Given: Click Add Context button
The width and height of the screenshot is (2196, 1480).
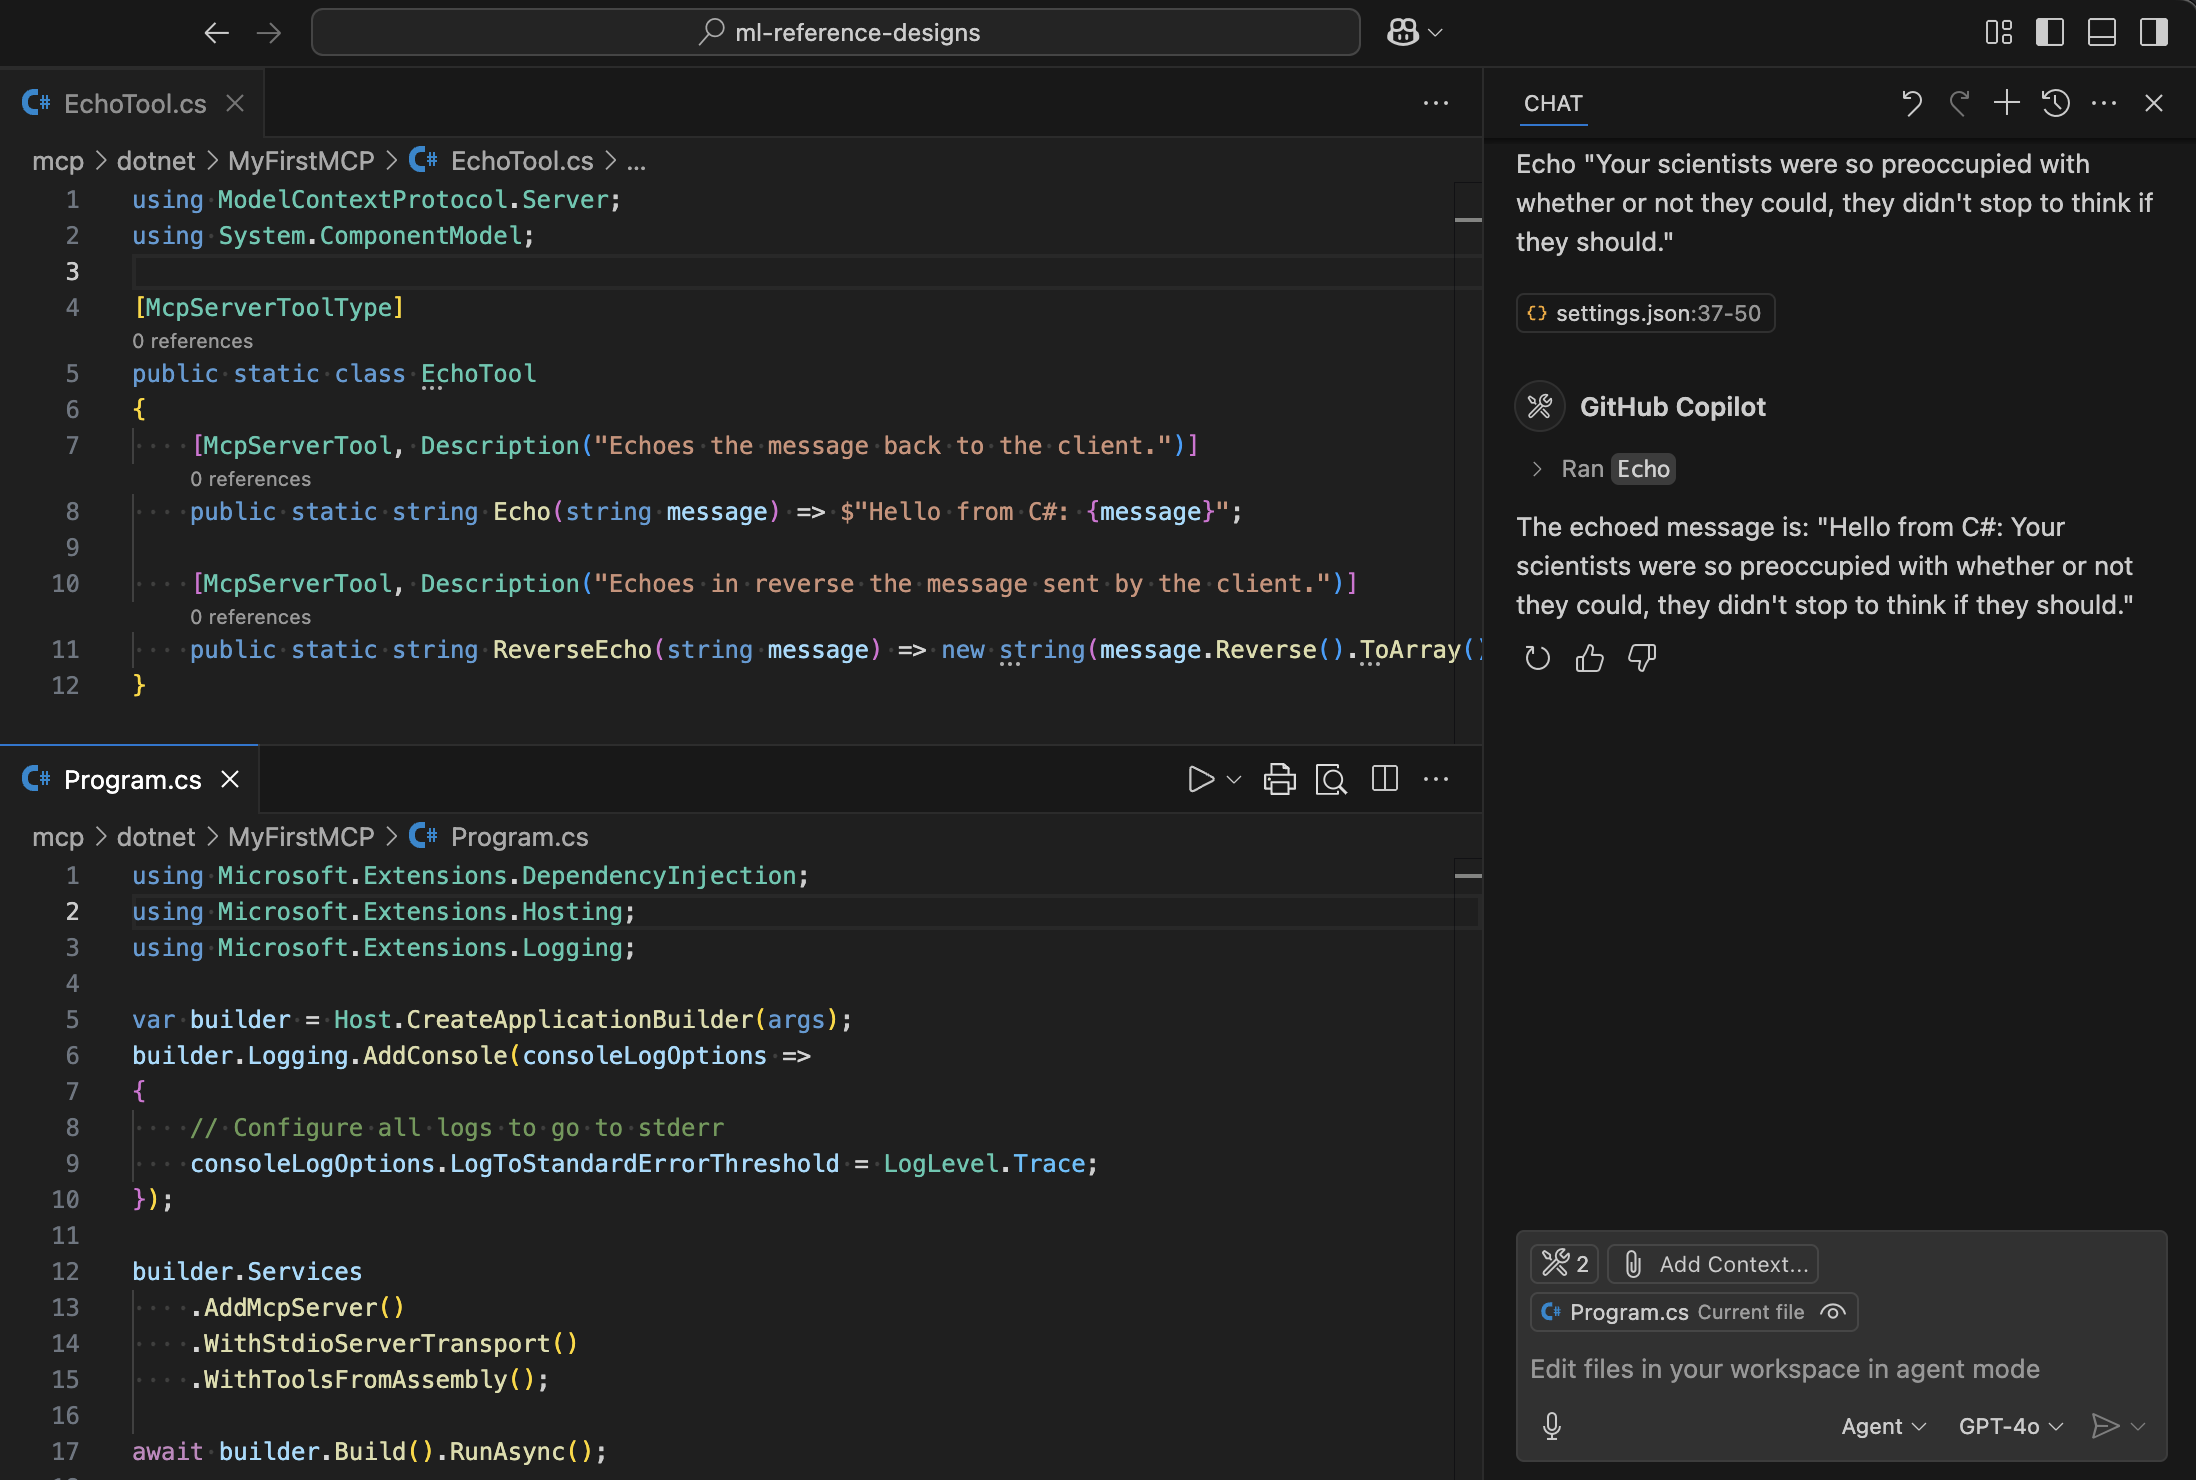Looking at the screenshot, I should click(1713, 1264).
